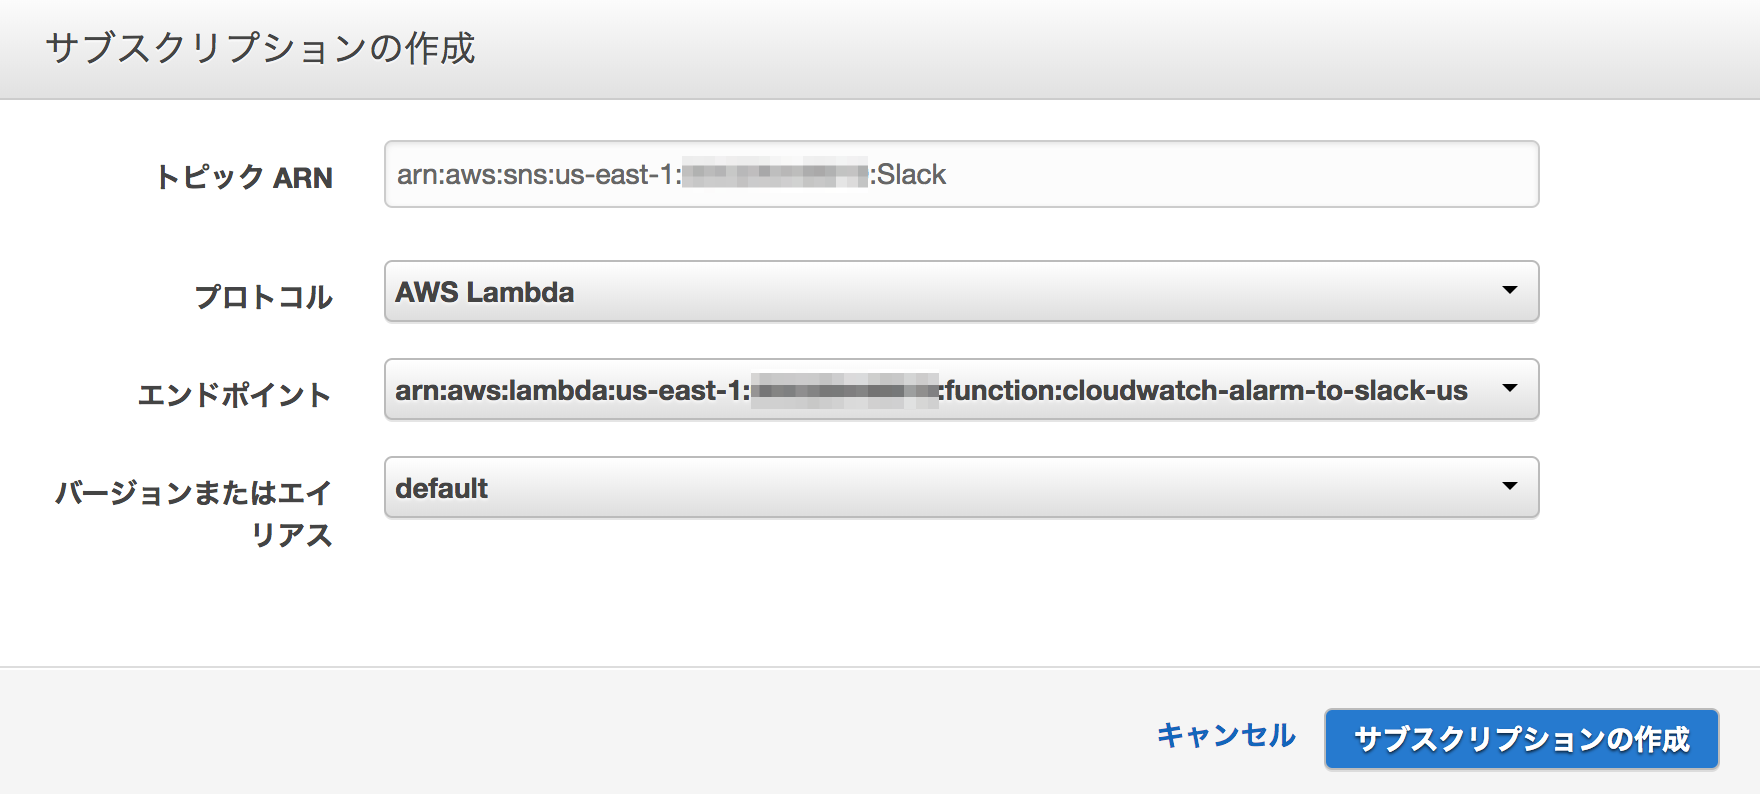
Task: Click the arrow icon on the default dropdown
Action: click(x=1509, y=486)
